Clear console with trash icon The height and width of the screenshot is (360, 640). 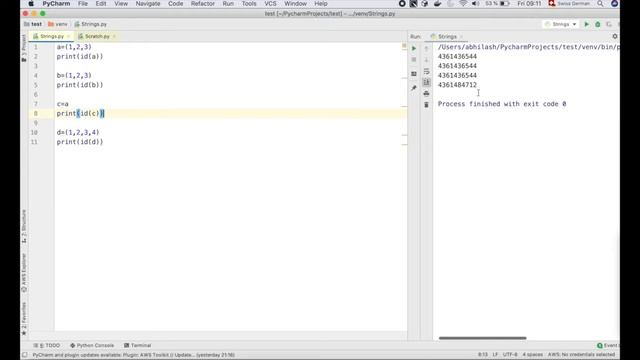click(x=427, y=105)
